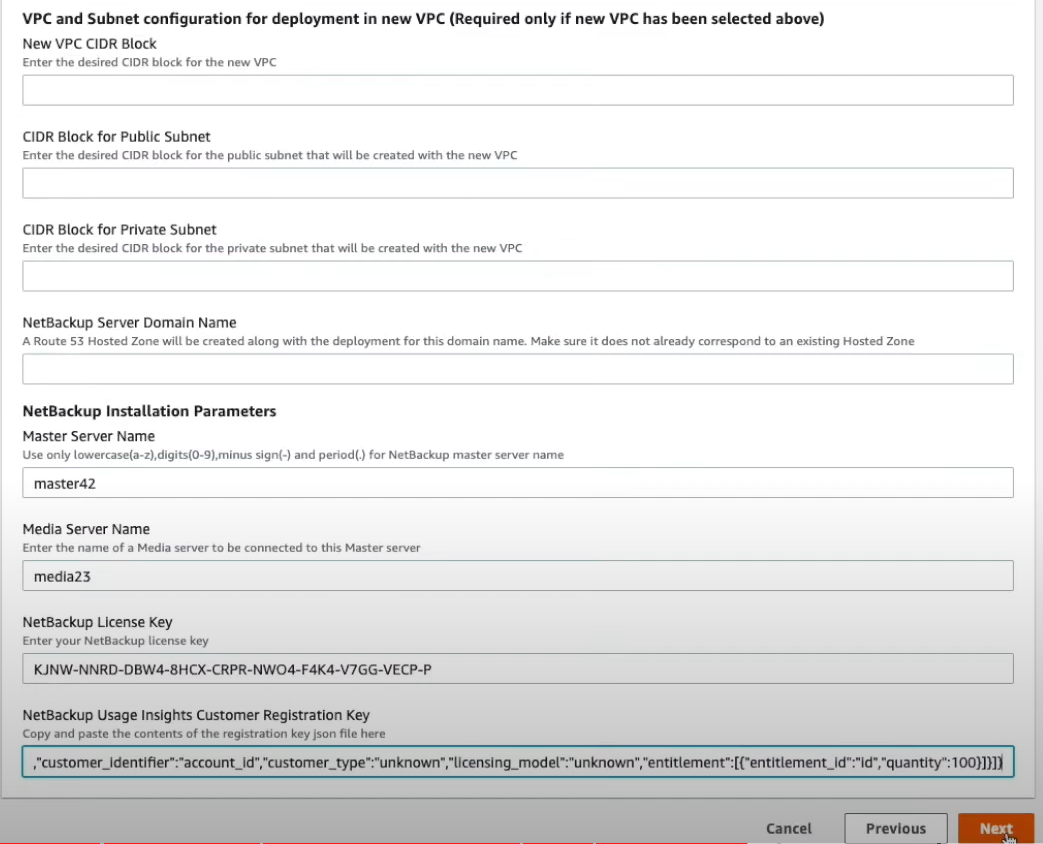This screenshot has height=844, width=1043.
Task: Click the 'Media Server Name' label
Action: pos(86,530)
